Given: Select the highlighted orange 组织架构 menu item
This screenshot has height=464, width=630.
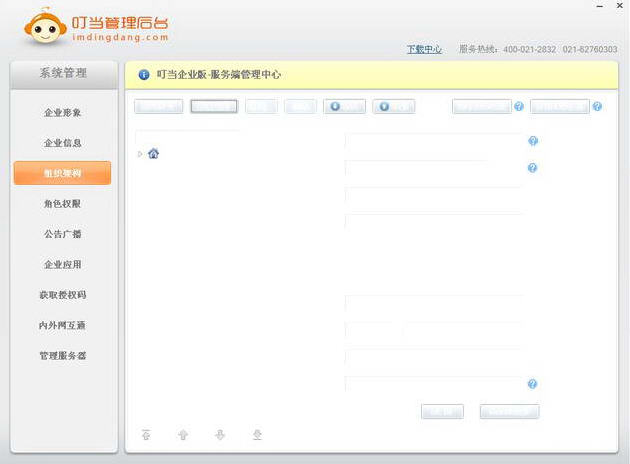Looking at the screenshot, I should 62,173.
